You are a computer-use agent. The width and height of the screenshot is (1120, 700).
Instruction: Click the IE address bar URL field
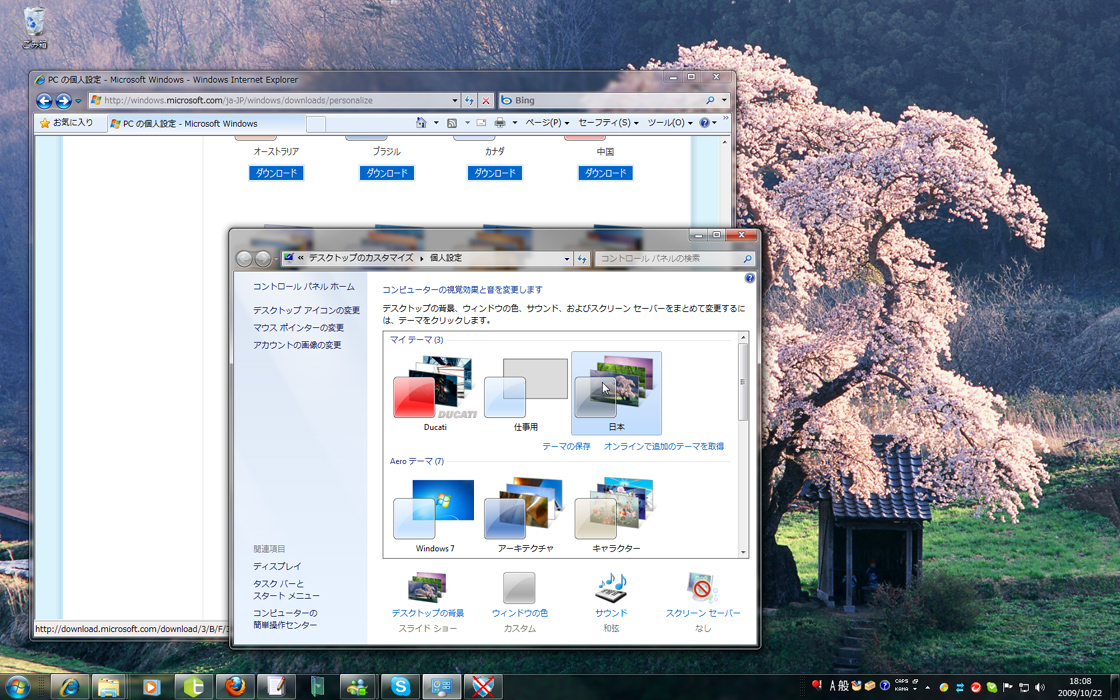(270, 101)
